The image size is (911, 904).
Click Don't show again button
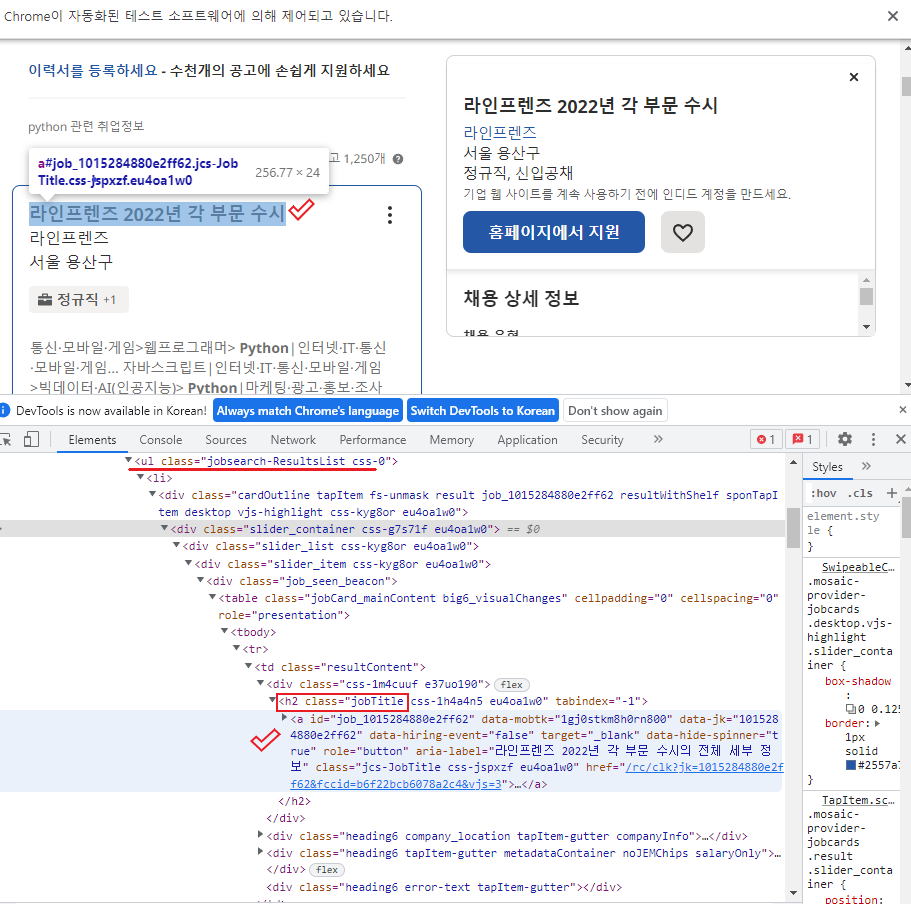pos(615,411)
